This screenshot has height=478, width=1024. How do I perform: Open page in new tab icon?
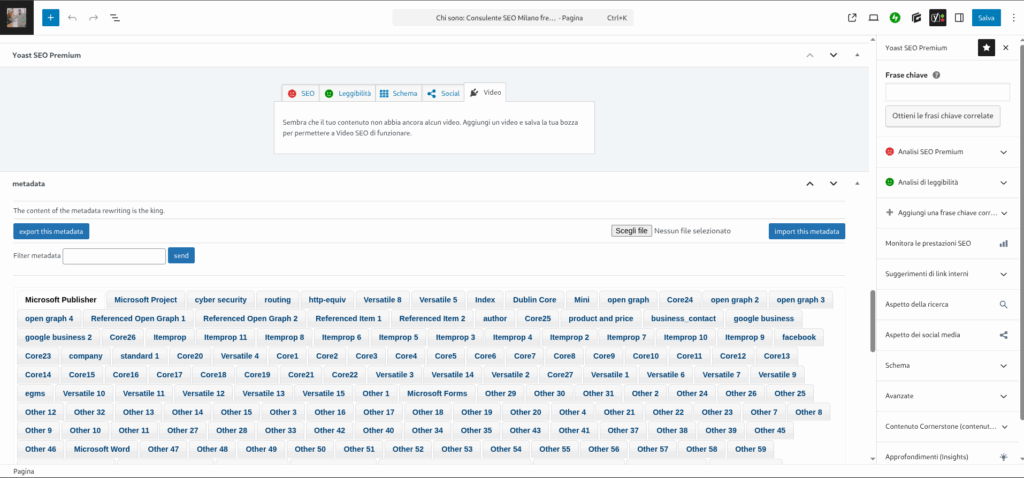(x=852, y=18)
